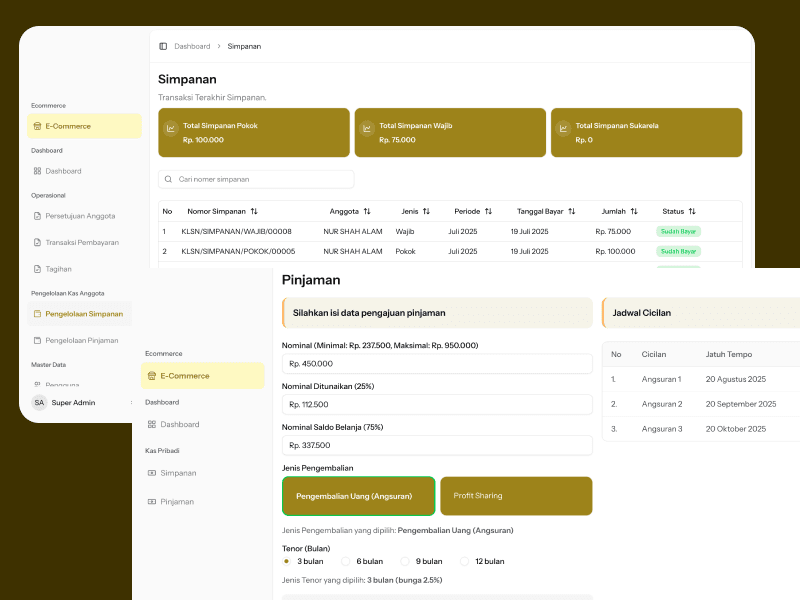Select the 6 bulan tenor option
The image size is (800, 600).
click(x=346, y=561)
